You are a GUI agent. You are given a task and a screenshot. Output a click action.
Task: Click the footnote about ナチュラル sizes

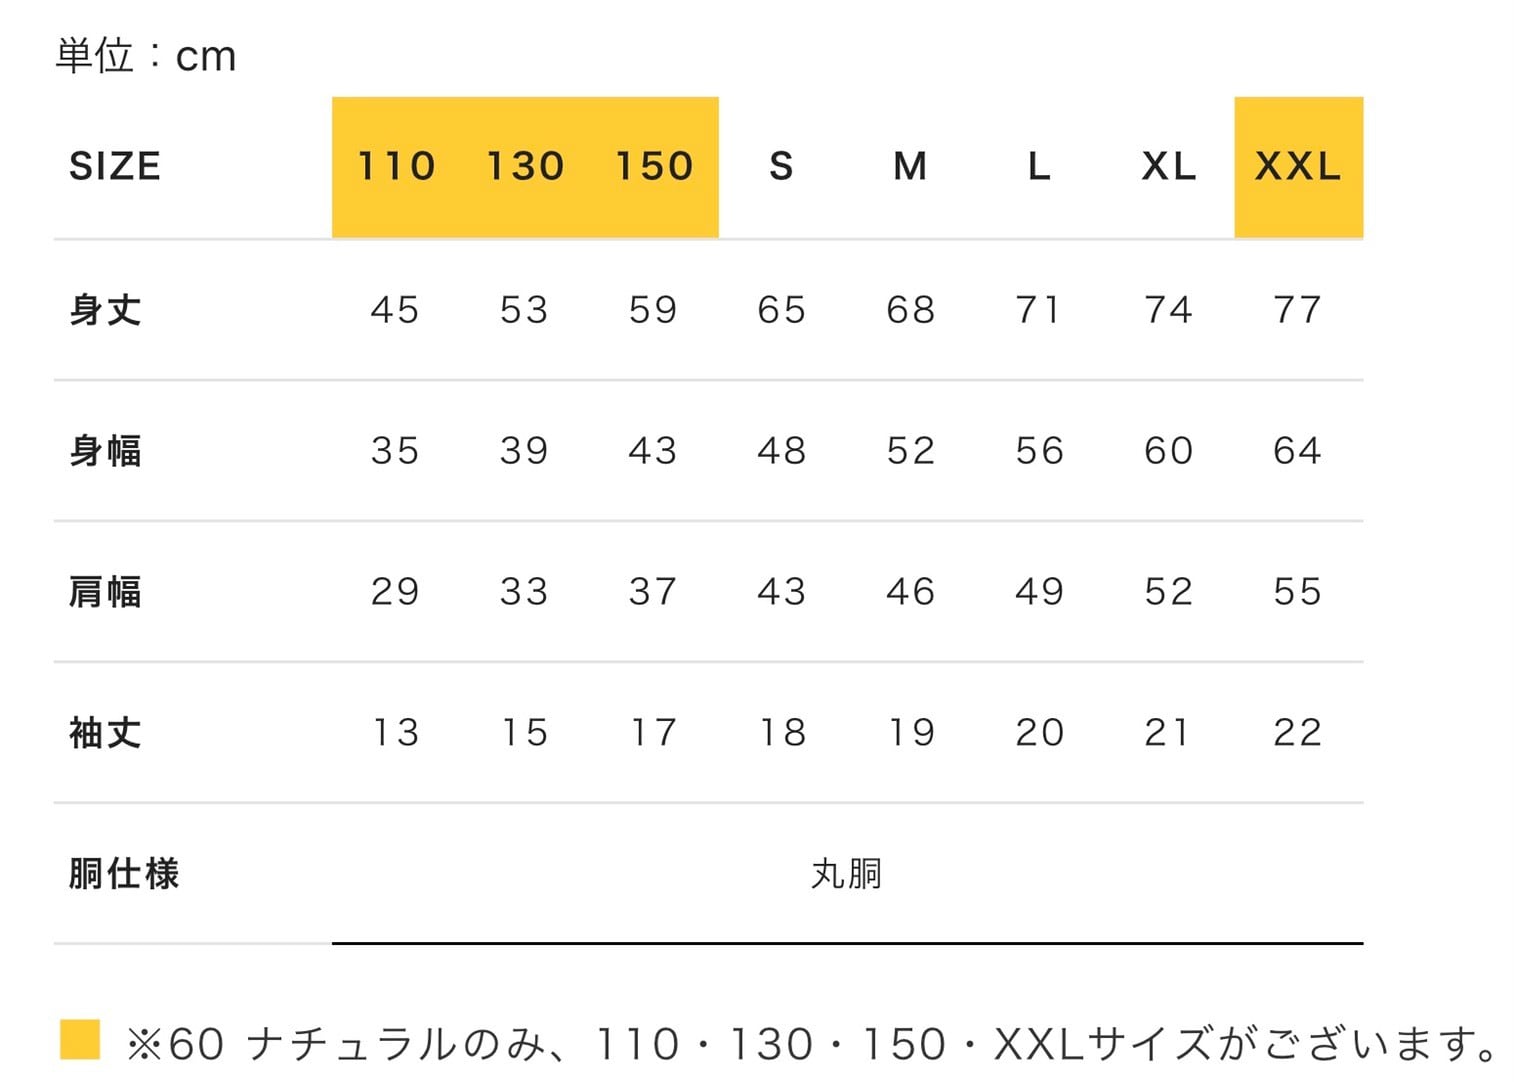coord(812,1044)
